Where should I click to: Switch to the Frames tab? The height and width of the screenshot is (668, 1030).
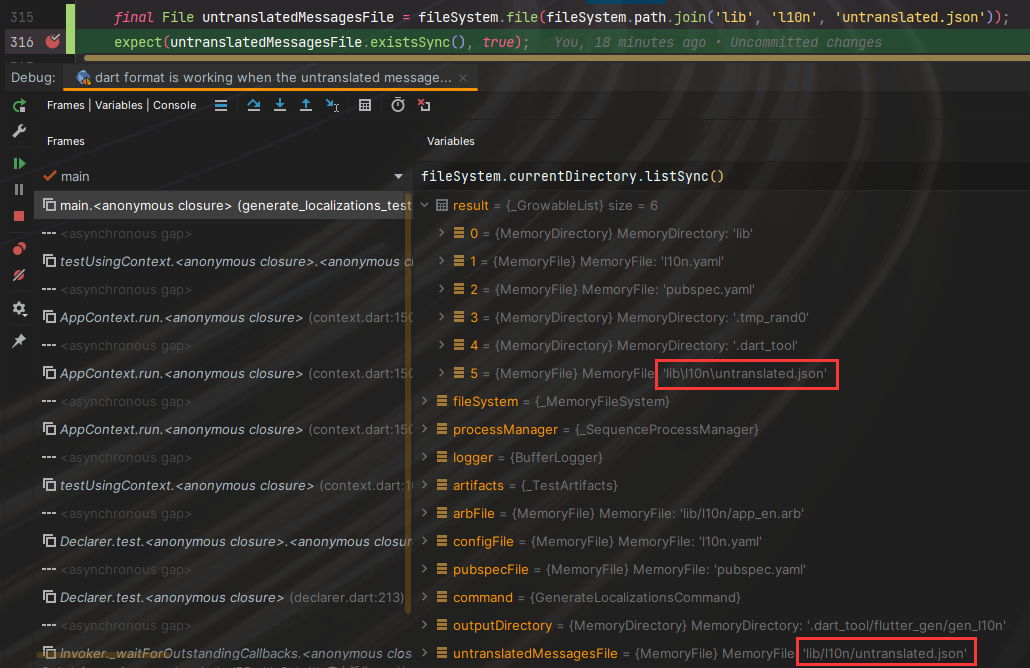click(x=66, y=105)
